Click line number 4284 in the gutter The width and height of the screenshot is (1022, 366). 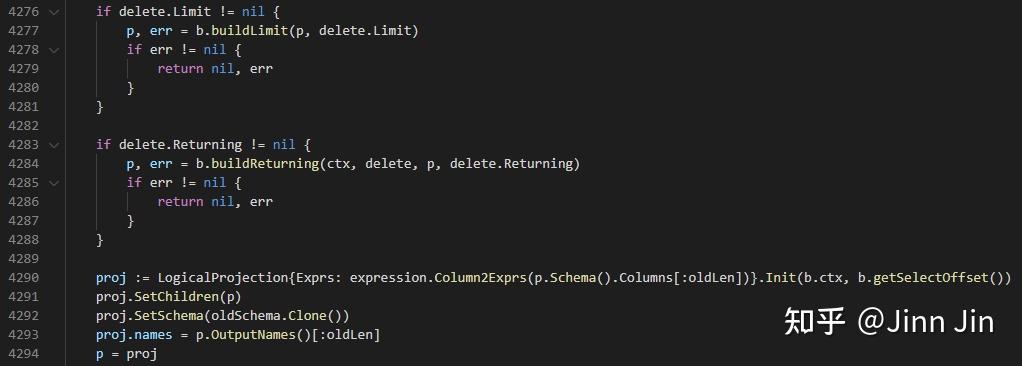[23, 163]
